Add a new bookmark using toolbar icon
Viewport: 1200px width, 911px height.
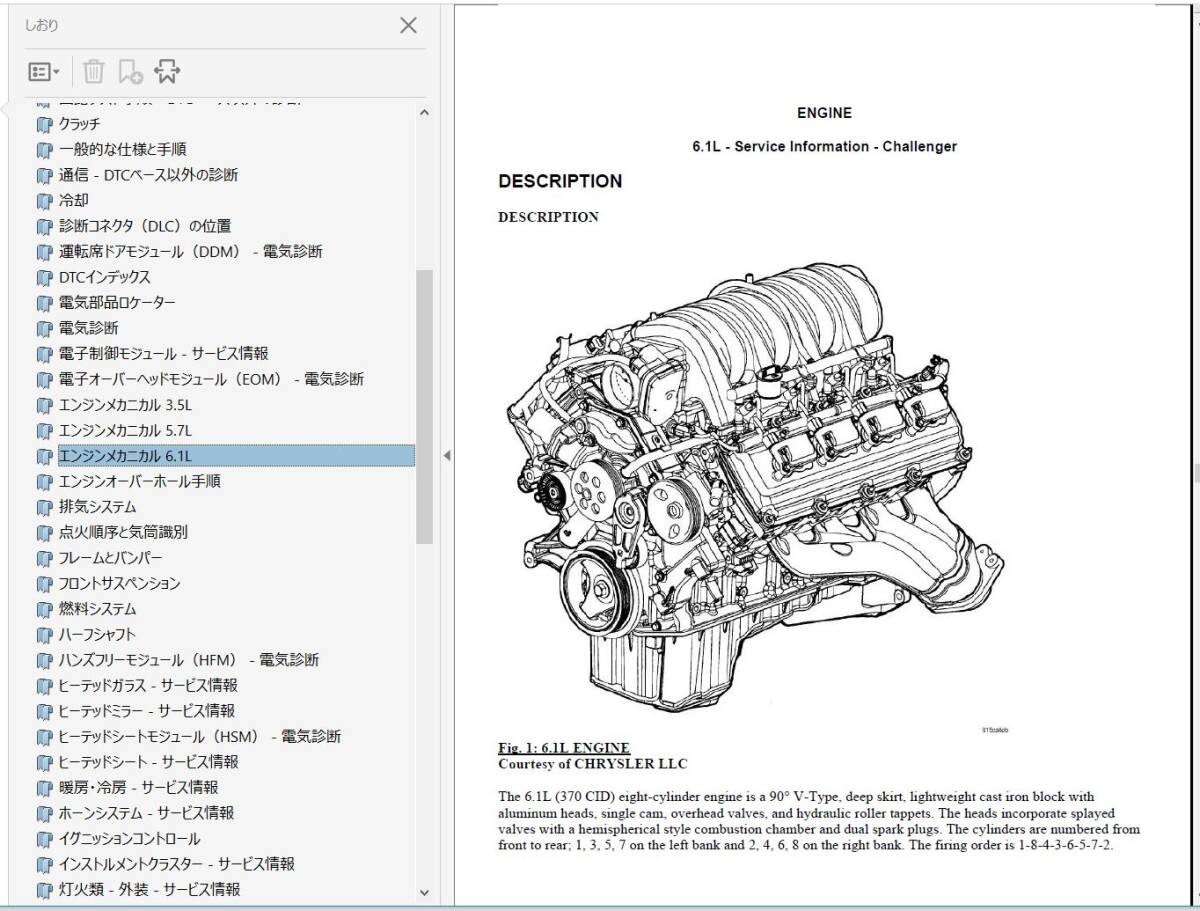pos(130,71)
